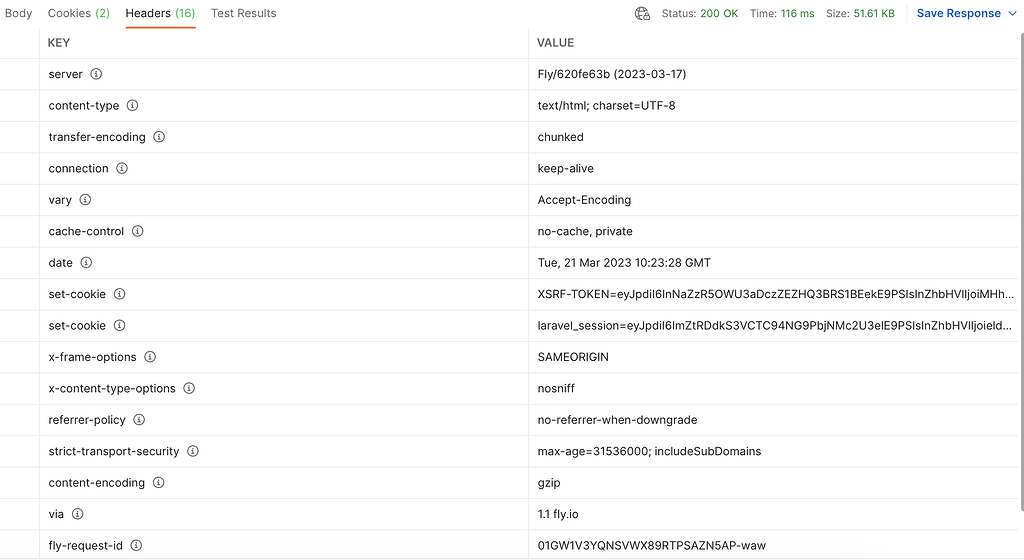Click the globe network icon near Status
Image resolution: width=1024 pixels, height=560 pixels.
click(x=642, y=14)
